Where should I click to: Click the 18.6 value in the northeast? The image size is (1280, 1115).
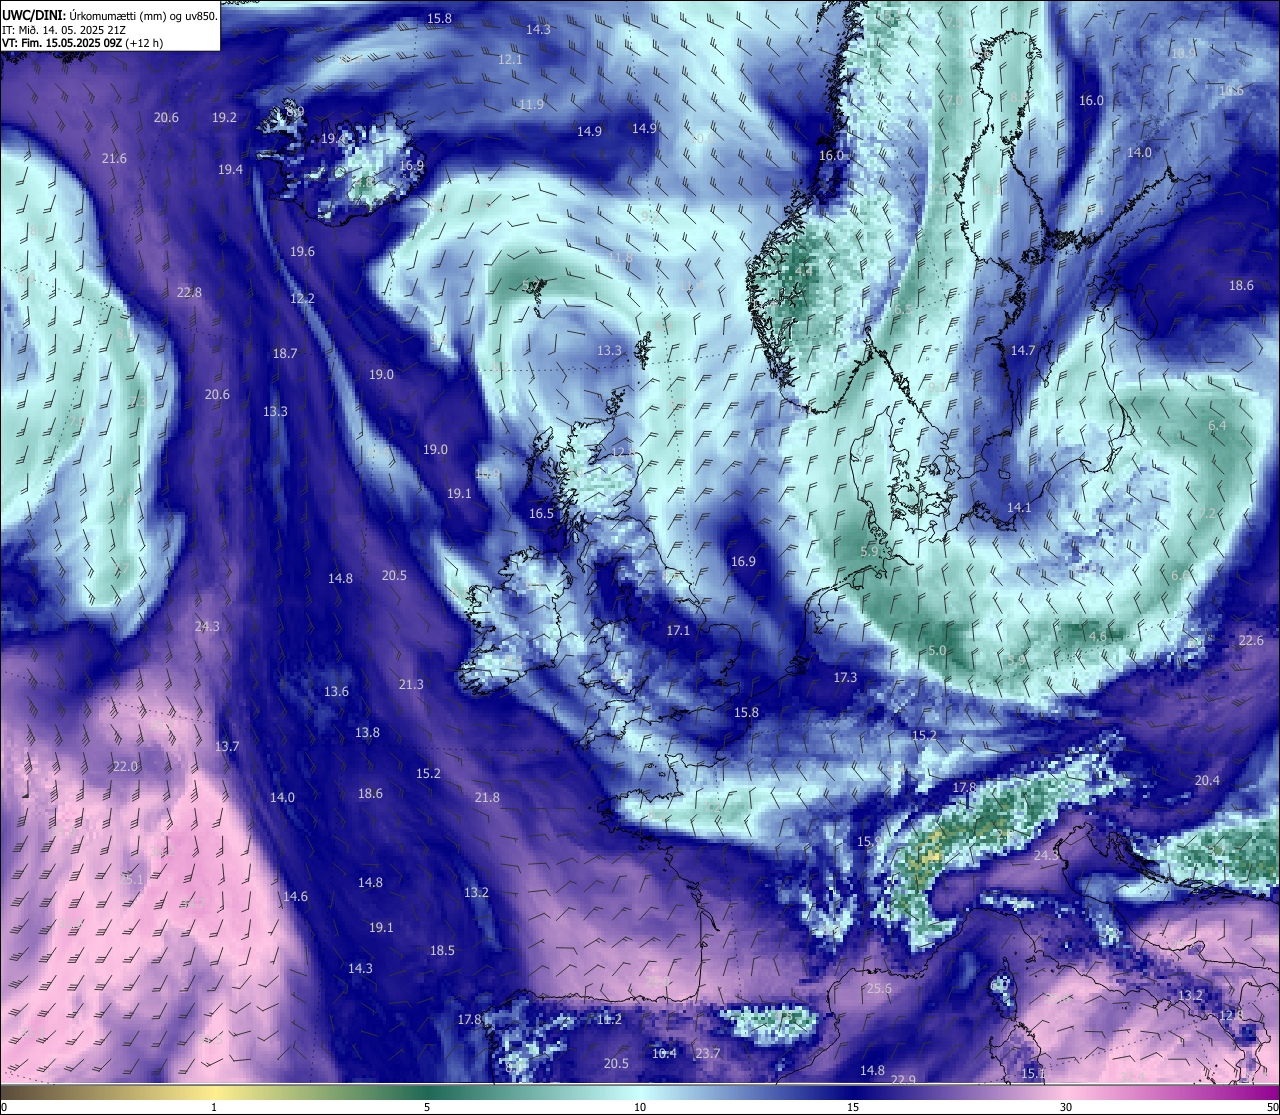(x=1241, y=286)
